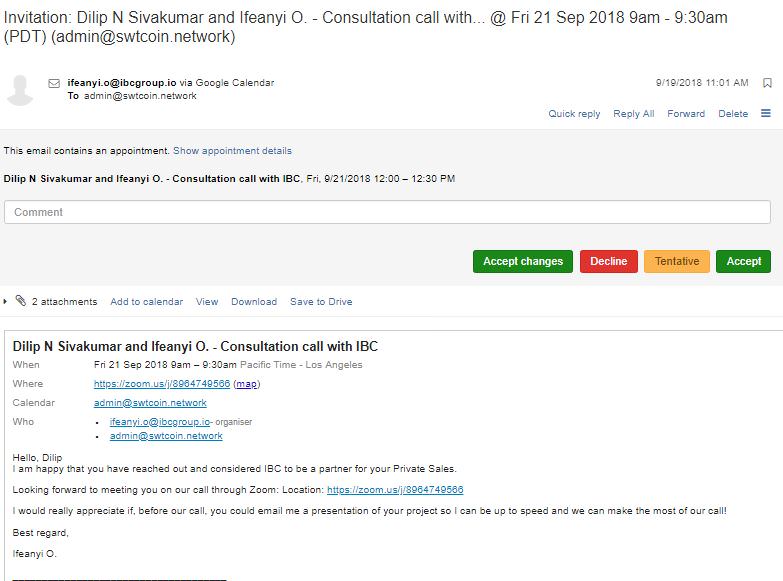Open organiser email ifeanyi.o@ibcgroup.io
Screen dimensions: 783x581
click(x=160, y=422)
